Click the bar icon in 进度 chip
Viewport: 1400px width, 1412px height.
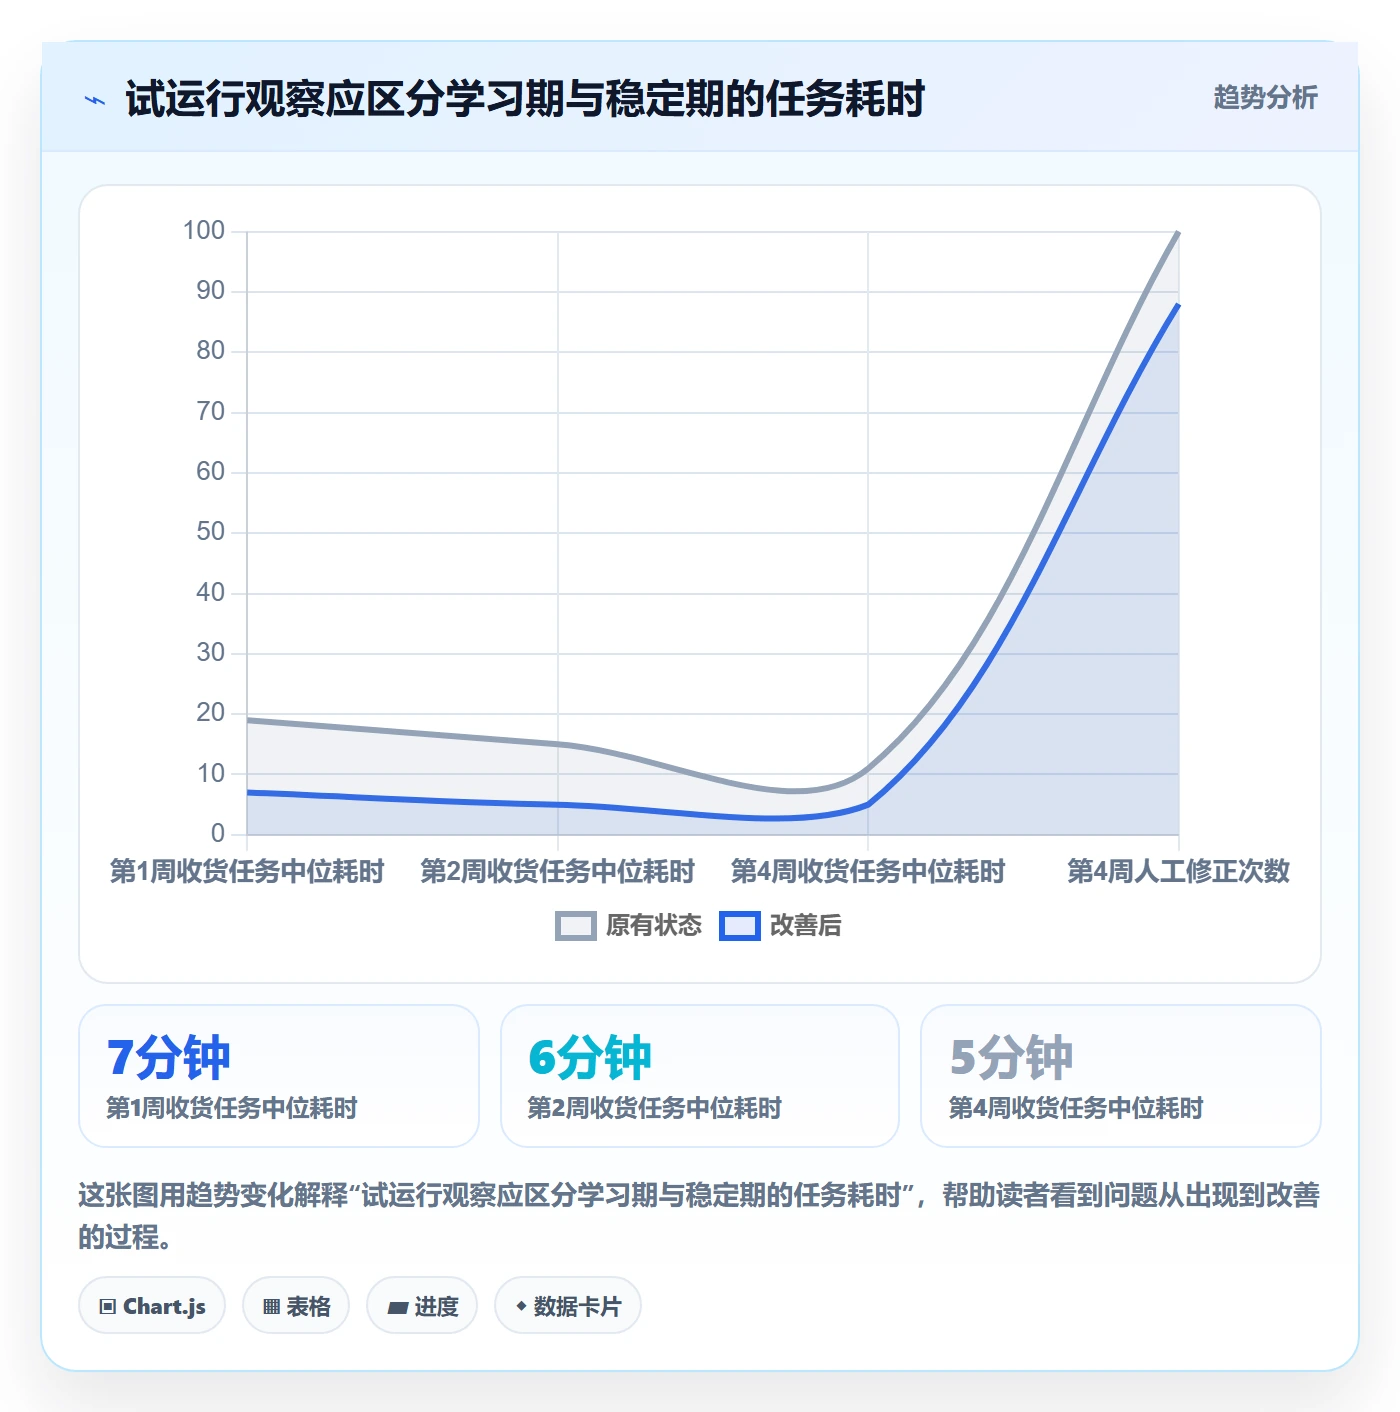tap(397, 1307)
